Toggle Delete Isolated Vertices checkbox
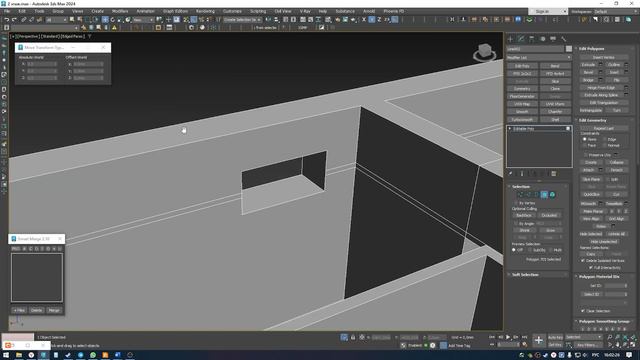The image size is (640, 360). click(x=583, y=260)
